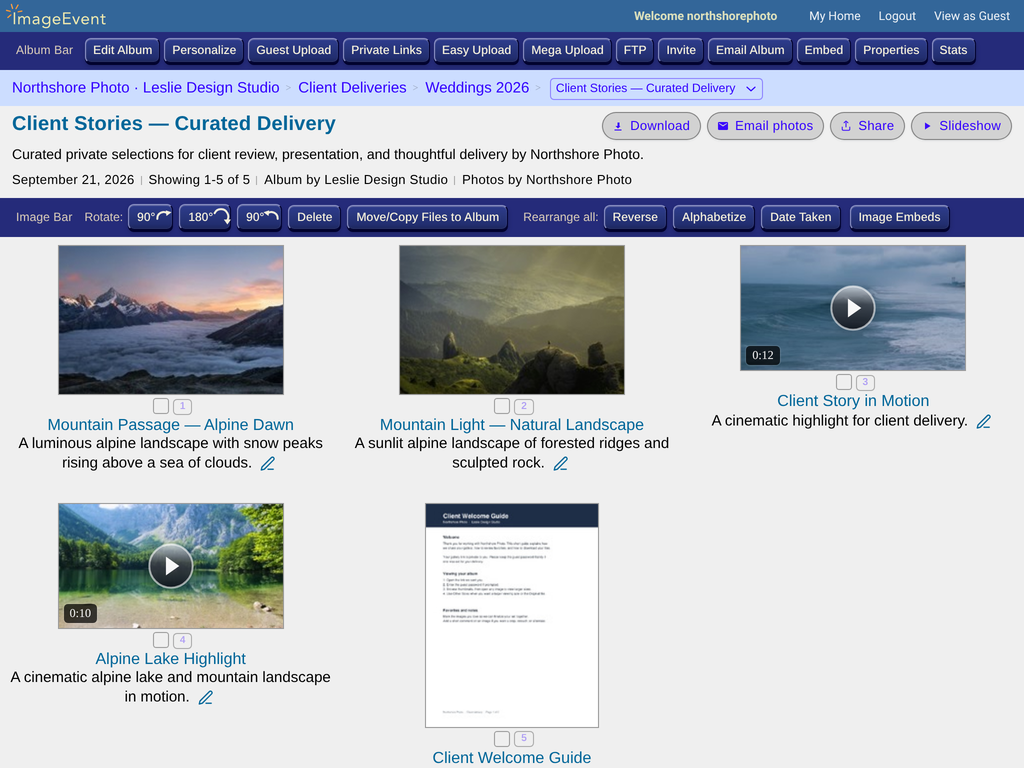Rotate 90° counterclockwise button
The width and height of the screenshot is (1024, 768).
pyautogui.click(x=259, y=217)
